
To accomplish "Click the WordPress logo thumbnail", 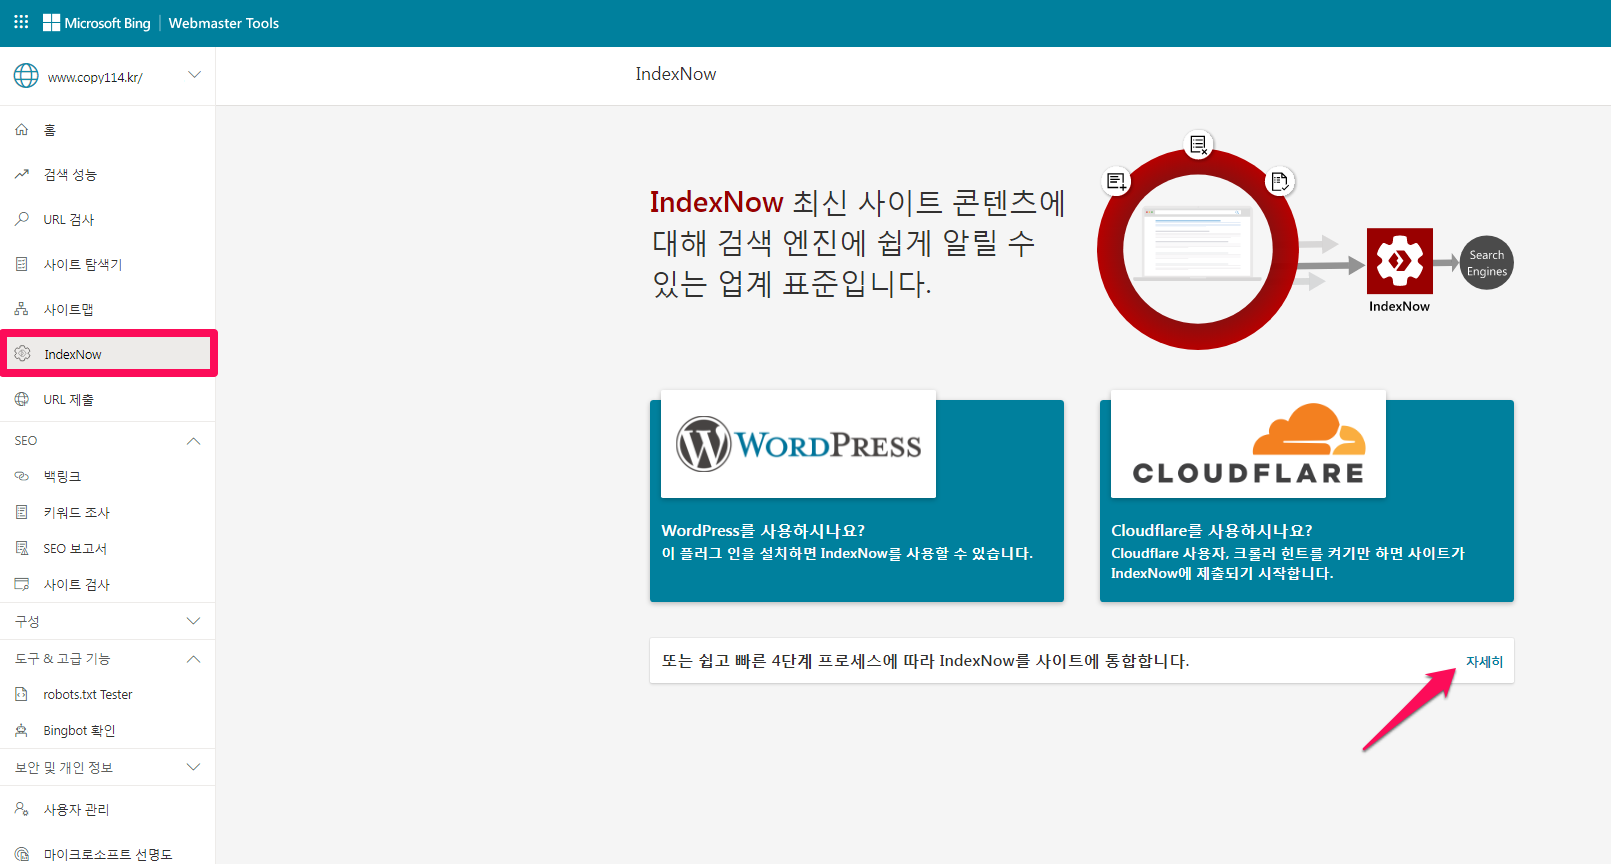I will click(x=798, y=444).
